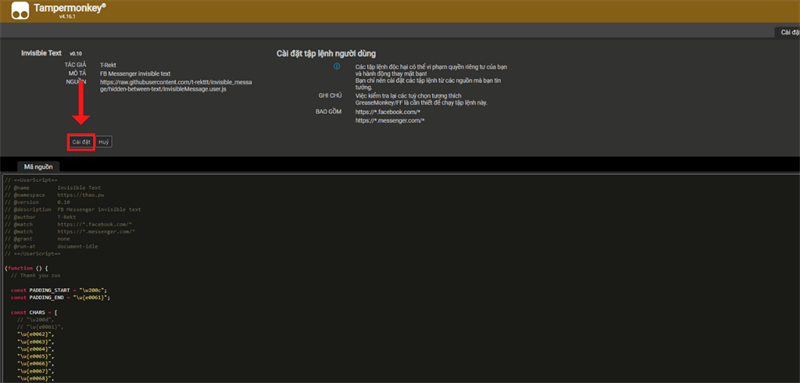The width and height of the screenshot is (800, 383).
Task: Click the '// Thank you zws' comment line
Action: (x=36, y=275)
